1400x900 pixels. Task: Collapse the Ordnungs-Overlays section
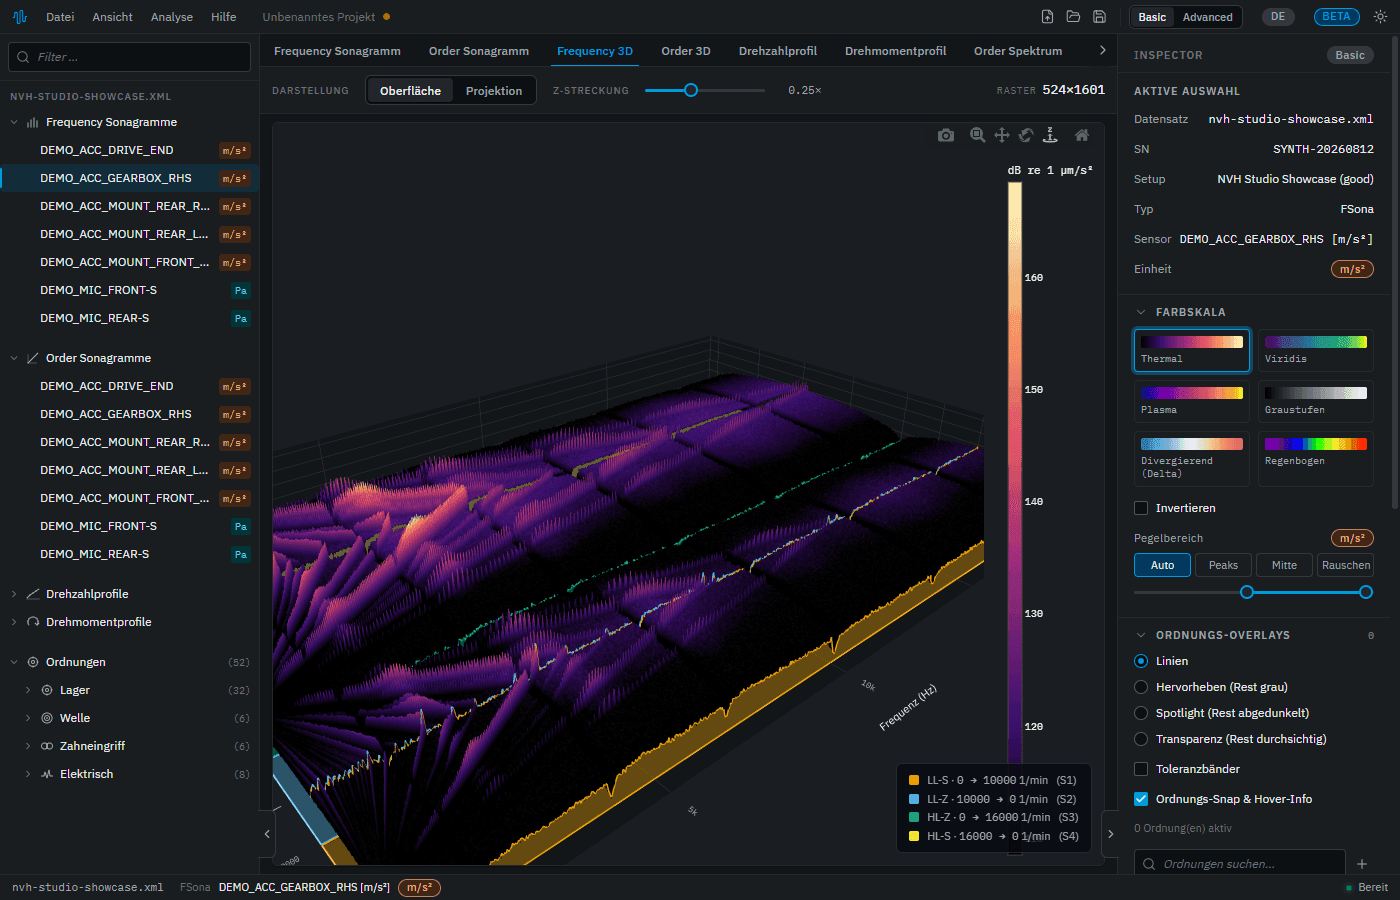point(1141,635)
